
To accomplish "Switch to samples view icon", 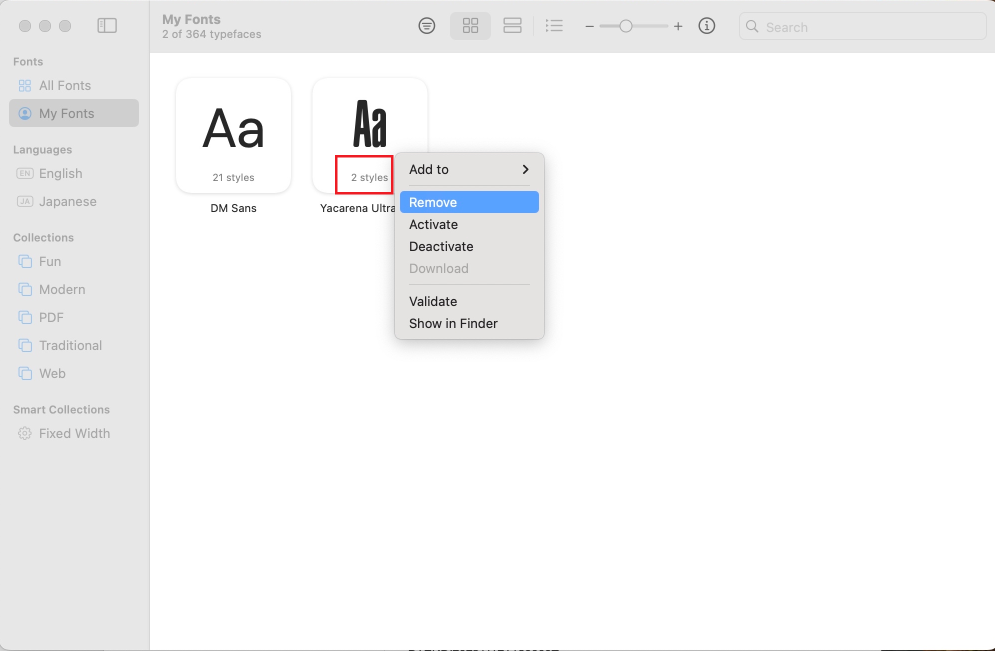I will click(x=512, y=25).
